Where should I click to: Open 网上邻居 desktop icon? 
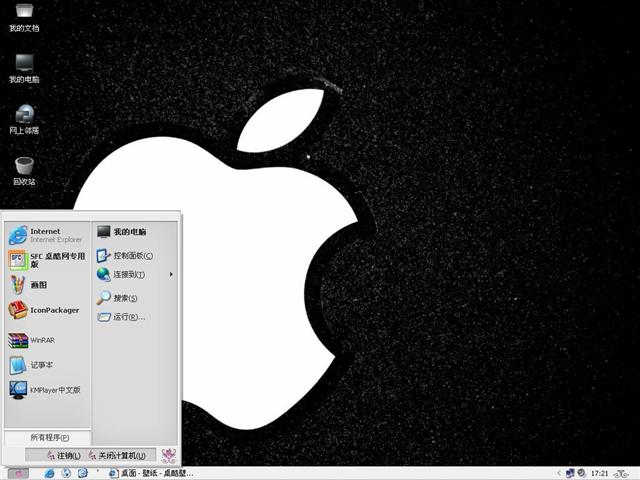coord(24,116)
